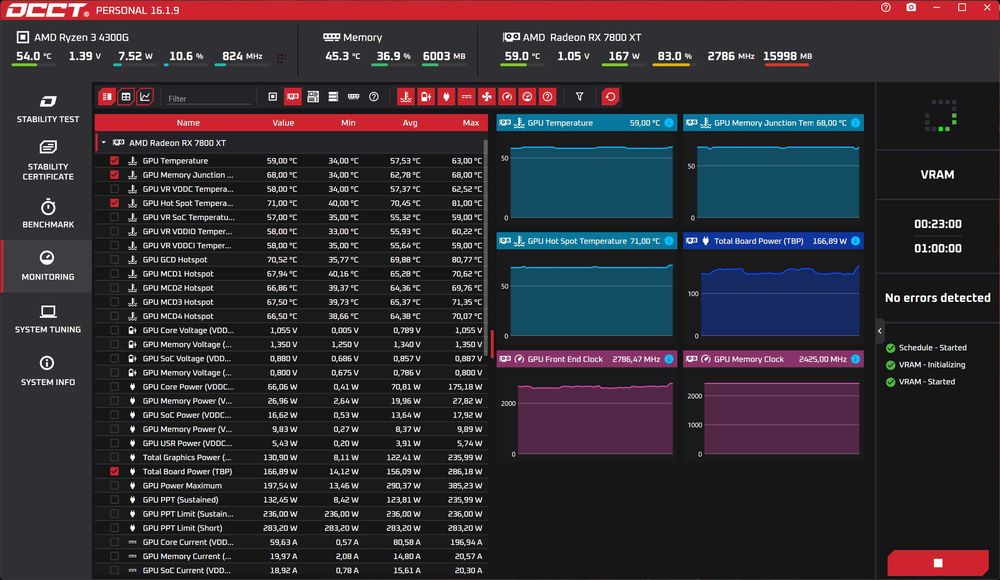
Task: Open the System Info section
Action: click(x=48, y=371)
